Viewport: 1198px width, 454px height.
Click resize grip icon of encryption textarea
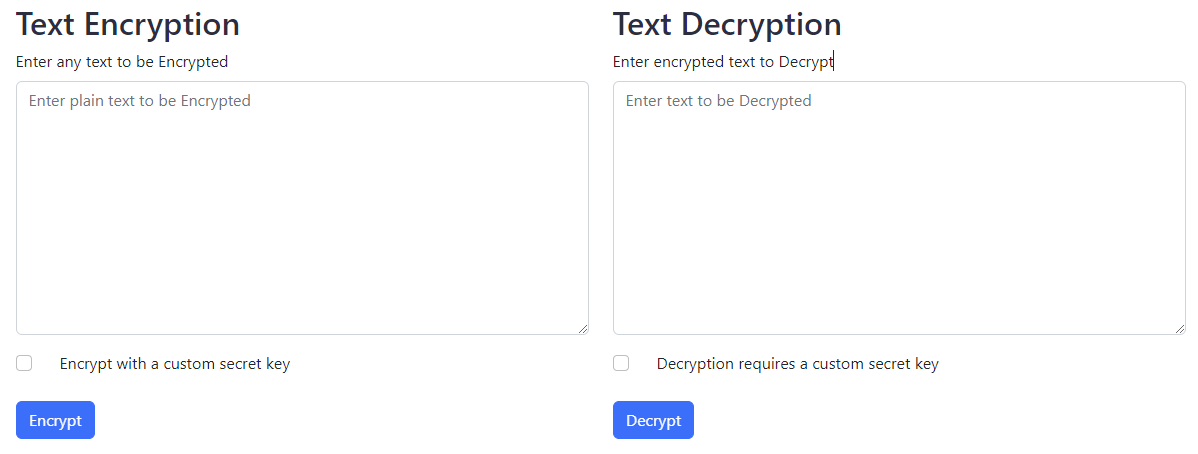coord(583,329)
